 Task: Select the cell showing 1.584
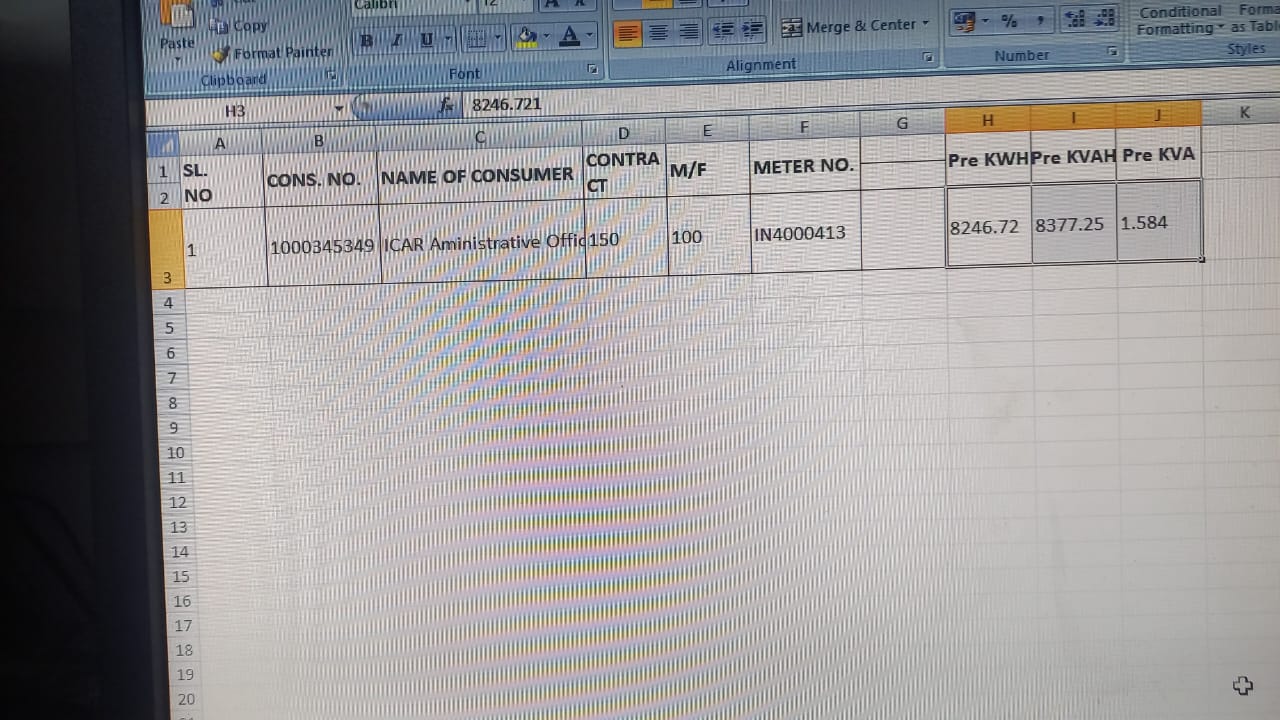tap(1159, 222)
